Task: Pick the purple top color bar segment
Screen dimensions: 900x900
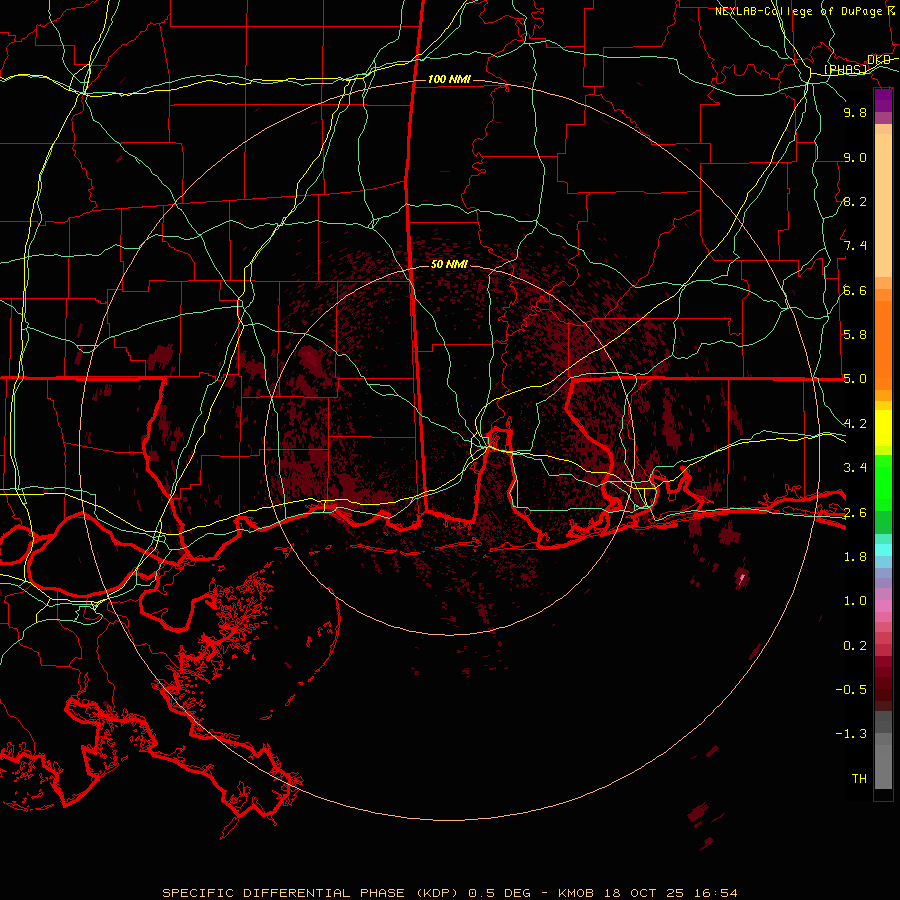Action: (x=883, y=100)
